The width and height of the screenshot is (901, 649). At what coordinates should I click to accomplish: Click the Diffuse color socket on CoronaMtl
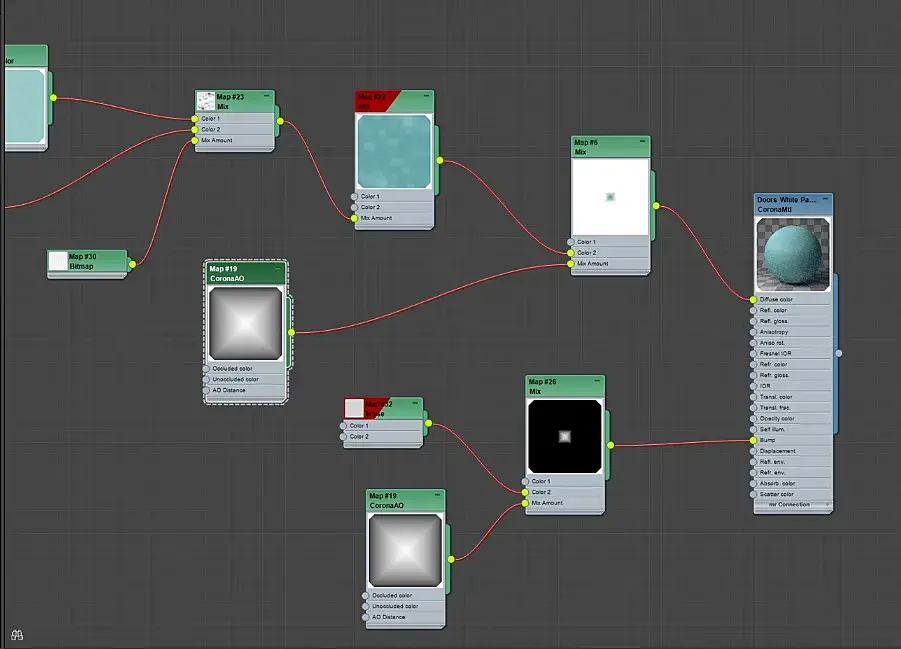click(753, 299)
